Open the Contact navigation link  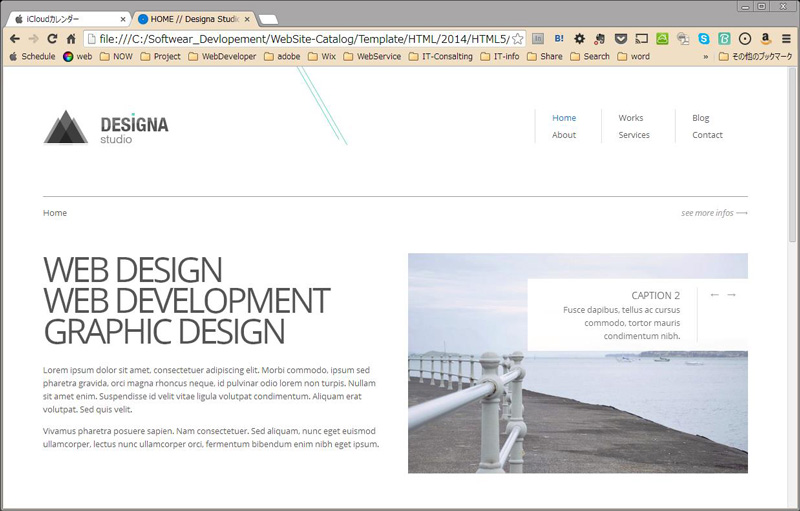[x=707, y=135]
